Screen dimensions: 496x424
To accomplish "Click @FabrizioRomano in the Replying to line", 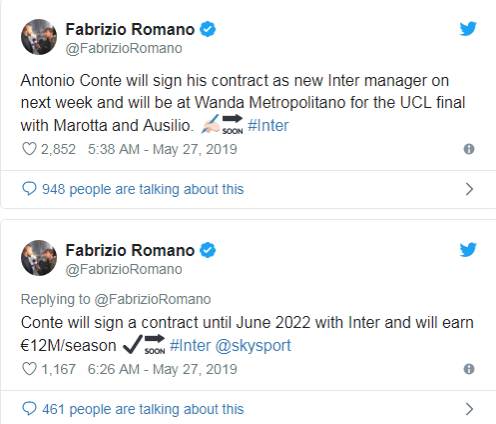I will pos(153,299).
